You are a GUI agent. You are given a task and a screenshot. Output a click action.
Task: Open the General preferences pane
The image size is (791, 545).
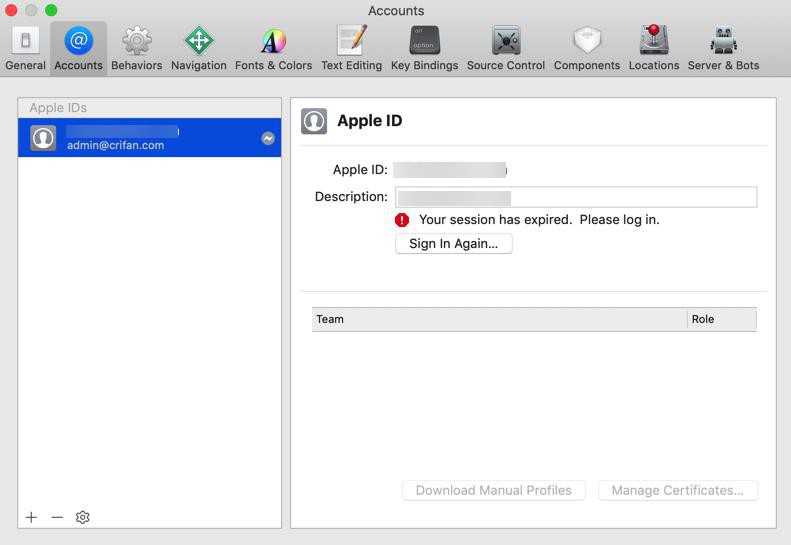(x=25, y=49)
